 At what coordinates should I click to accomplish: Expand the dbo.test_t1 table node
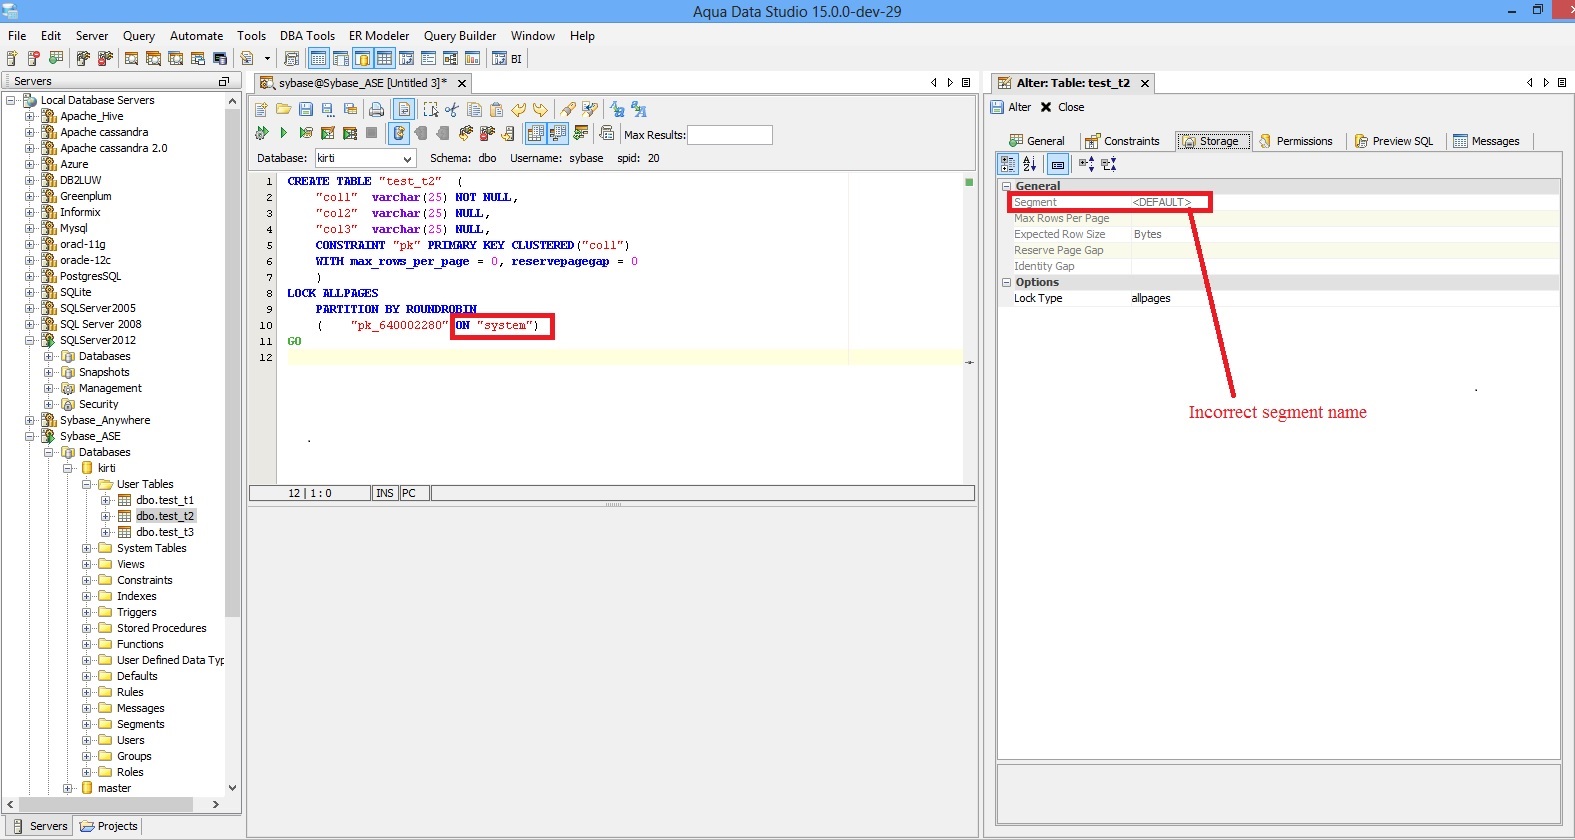pyautogui.click(x=105, y=500)
